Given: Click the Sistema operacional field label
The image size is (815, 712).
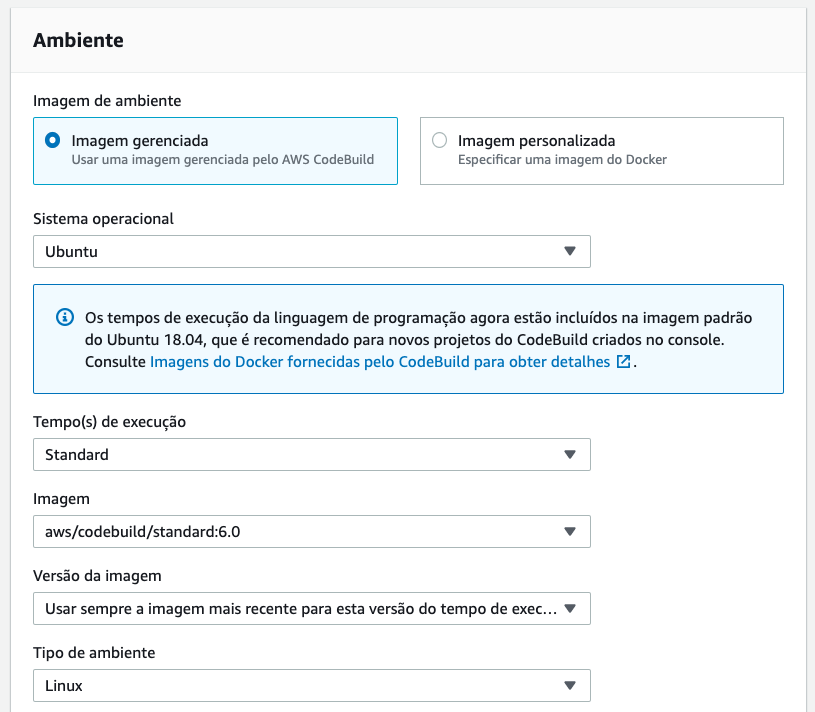Looking at the screenshot, I should pos(103,219).
